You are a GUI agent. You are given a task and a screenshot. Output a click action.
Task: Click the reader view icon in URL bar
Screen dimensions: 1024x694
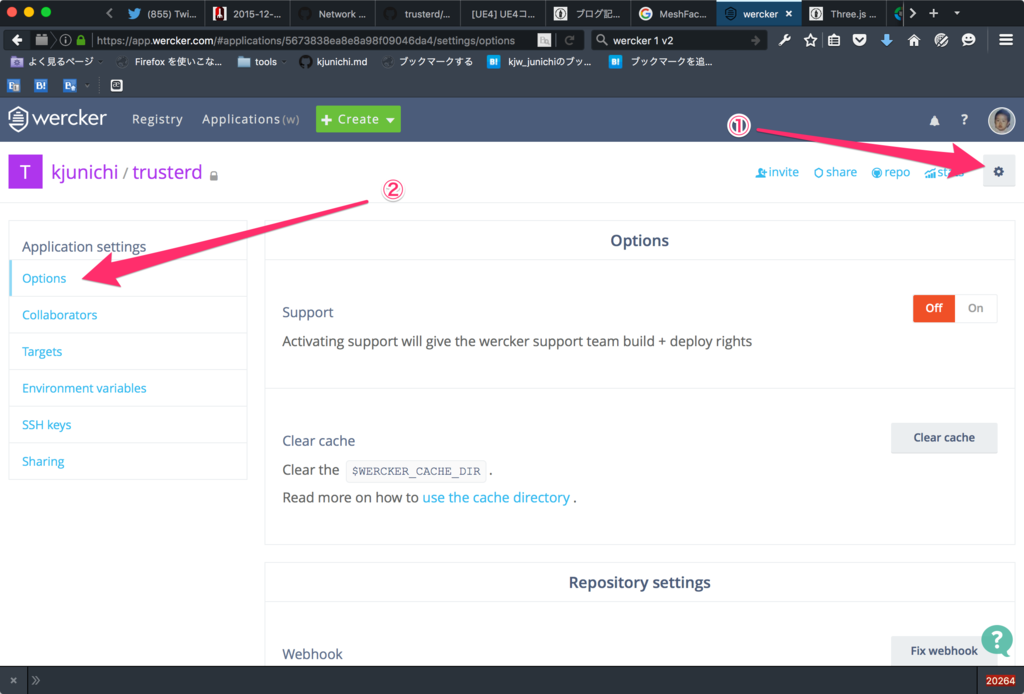544,40
